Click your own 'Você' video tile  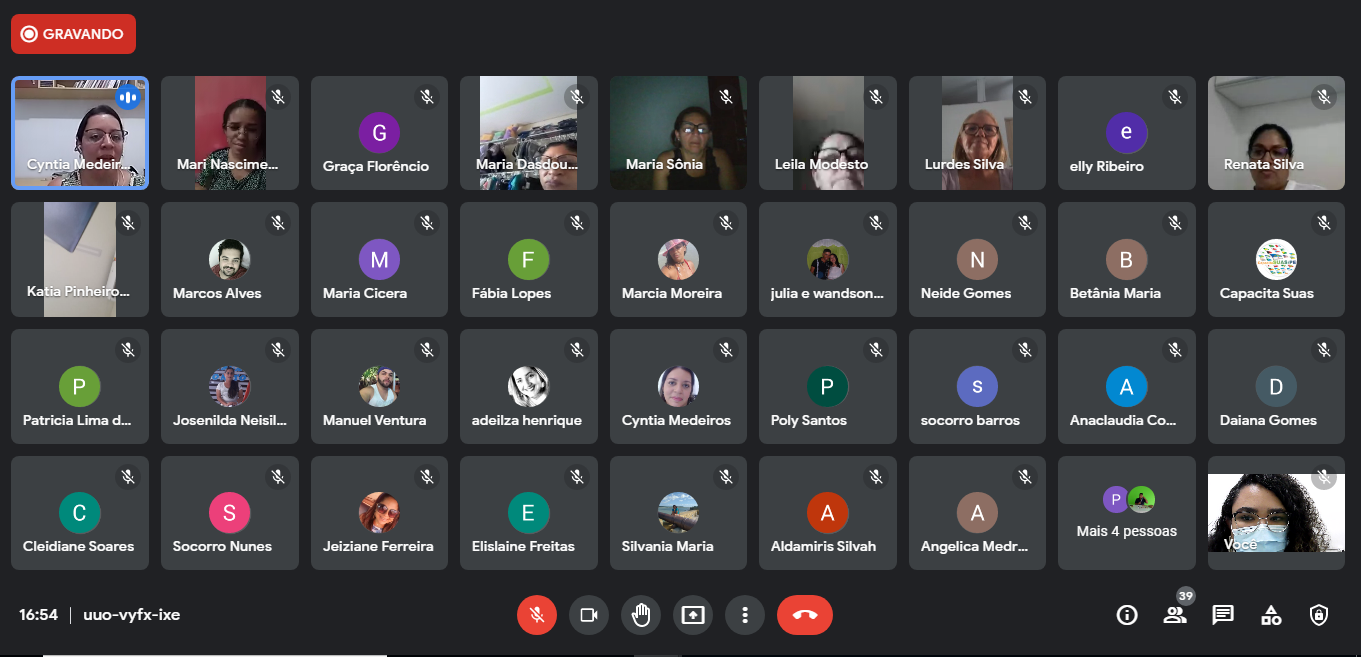coord(1276,513)
